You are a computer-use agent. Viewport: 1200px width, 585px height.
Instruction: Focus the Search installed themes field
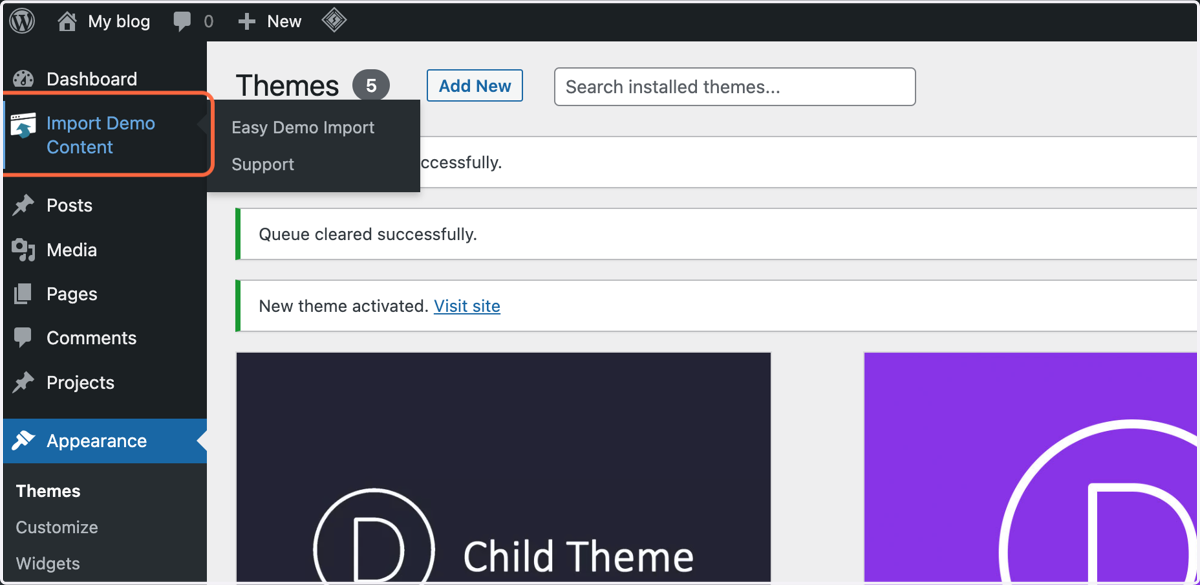pos(735,87)
